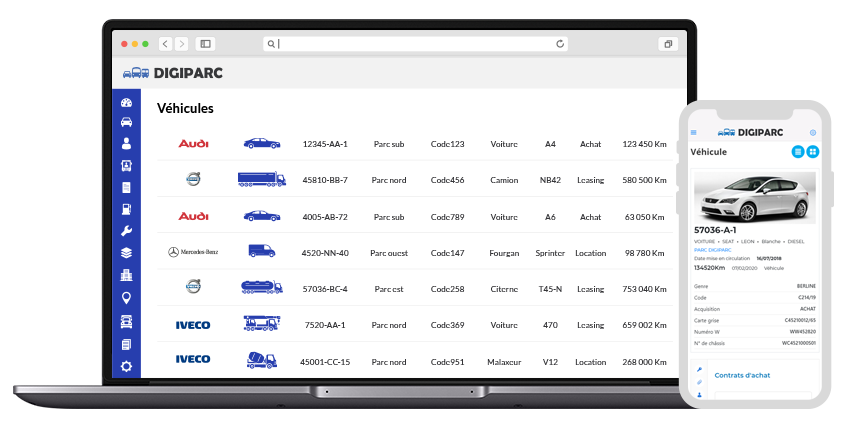Go forward with browser forward arrow

[x=182, y=44]
